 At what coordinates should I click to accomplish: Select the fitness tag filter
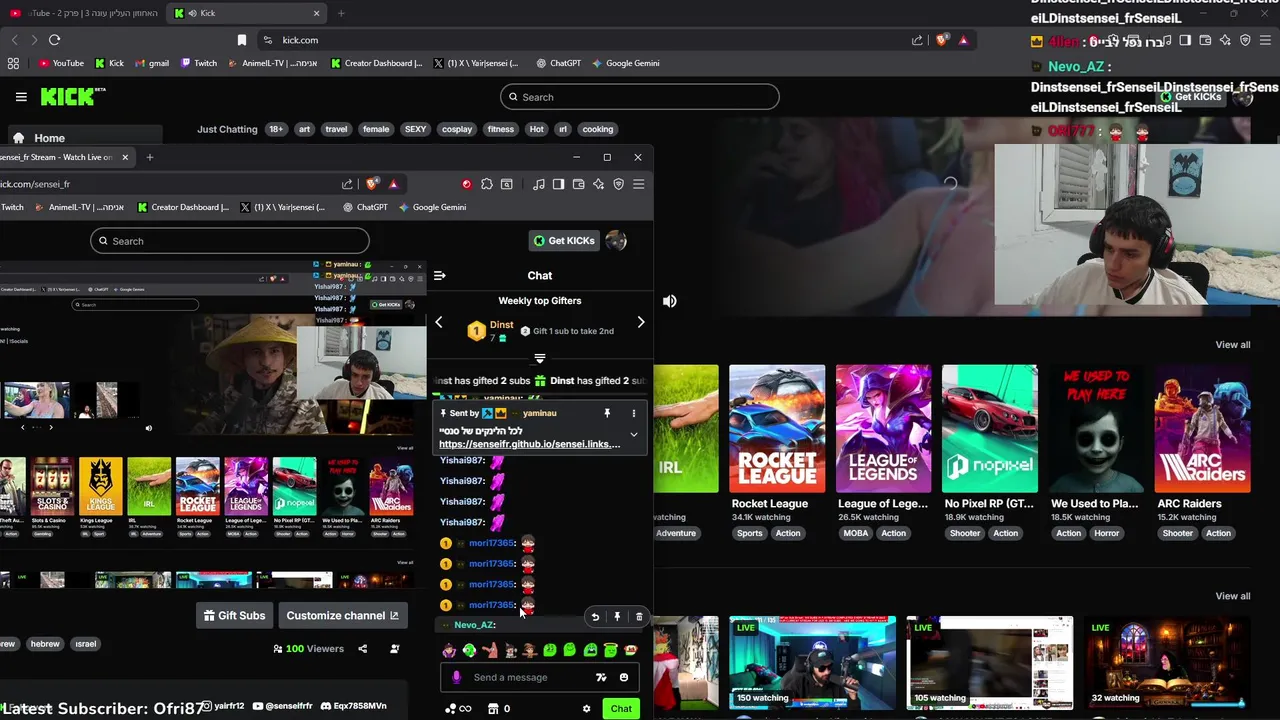[x=501, y=129]
